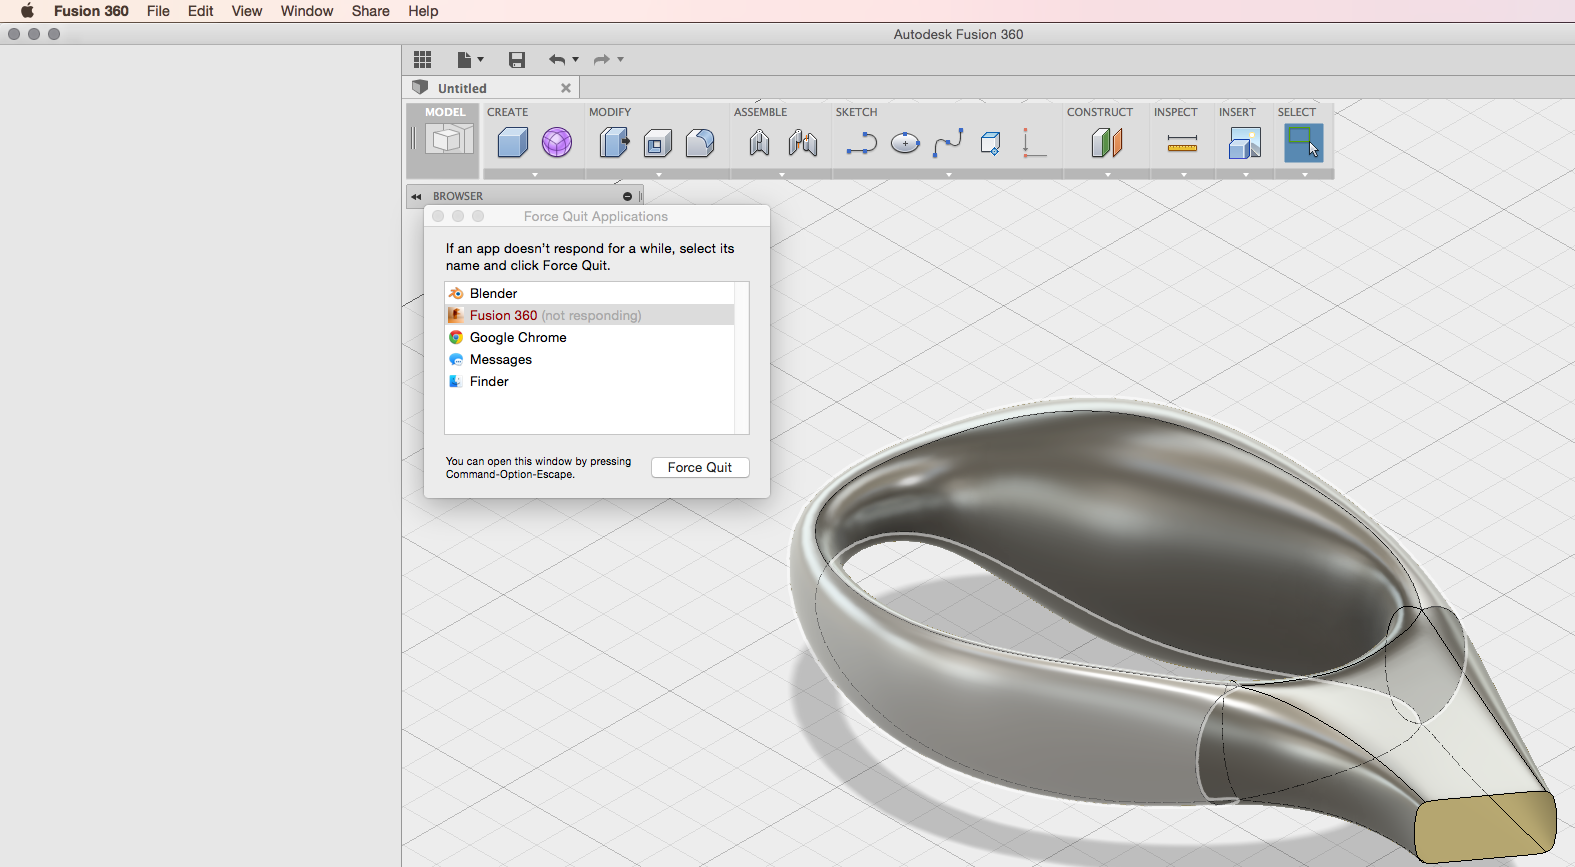Image resolution: width=1575 pixels, height=867 pixels.
Task: Open the MODEL workspace switcher
Action: (445, 141)
